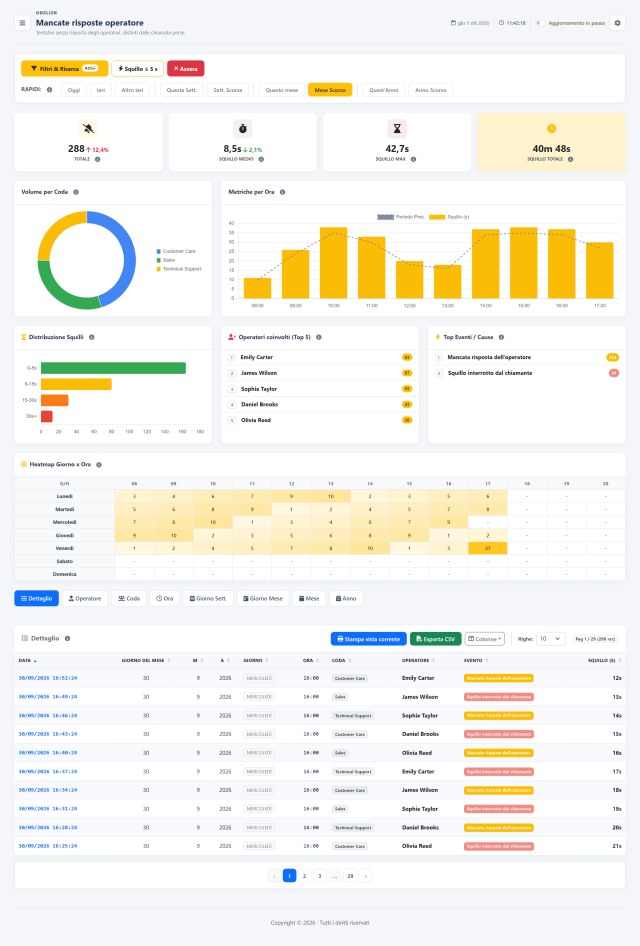Screen dimensions: 640x946
Task: Click info icon next to RAPIDI
Action: click(x=49, y=90)
